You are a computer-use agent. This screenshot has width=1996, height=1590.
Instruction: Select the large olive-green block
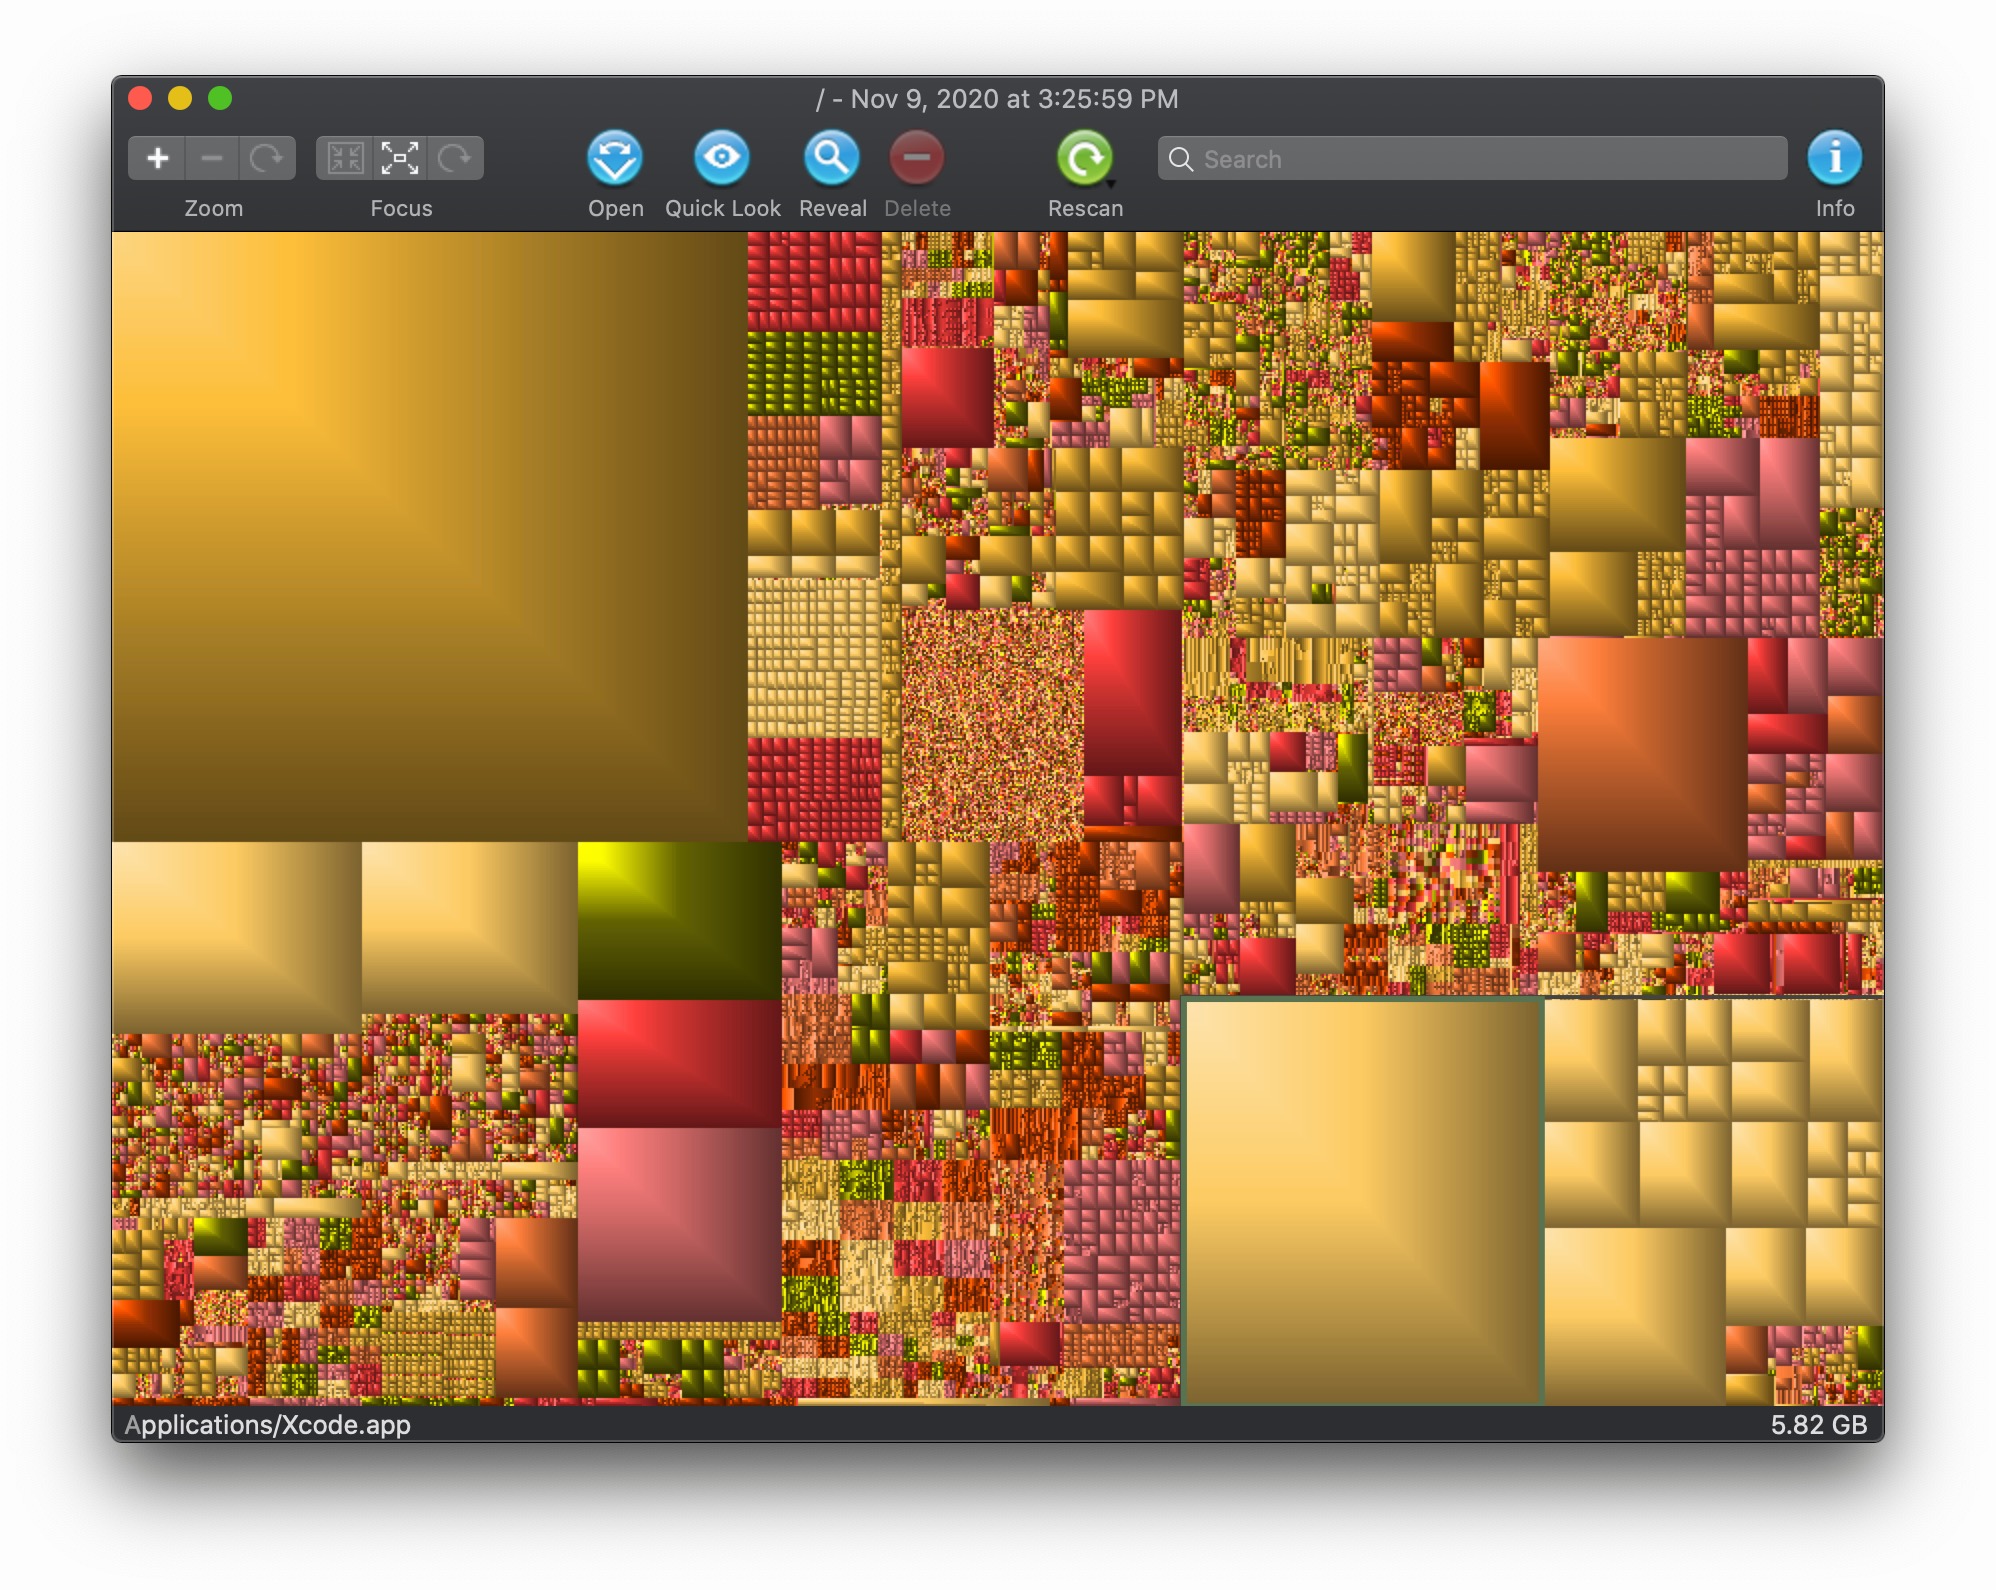[679, 920]
